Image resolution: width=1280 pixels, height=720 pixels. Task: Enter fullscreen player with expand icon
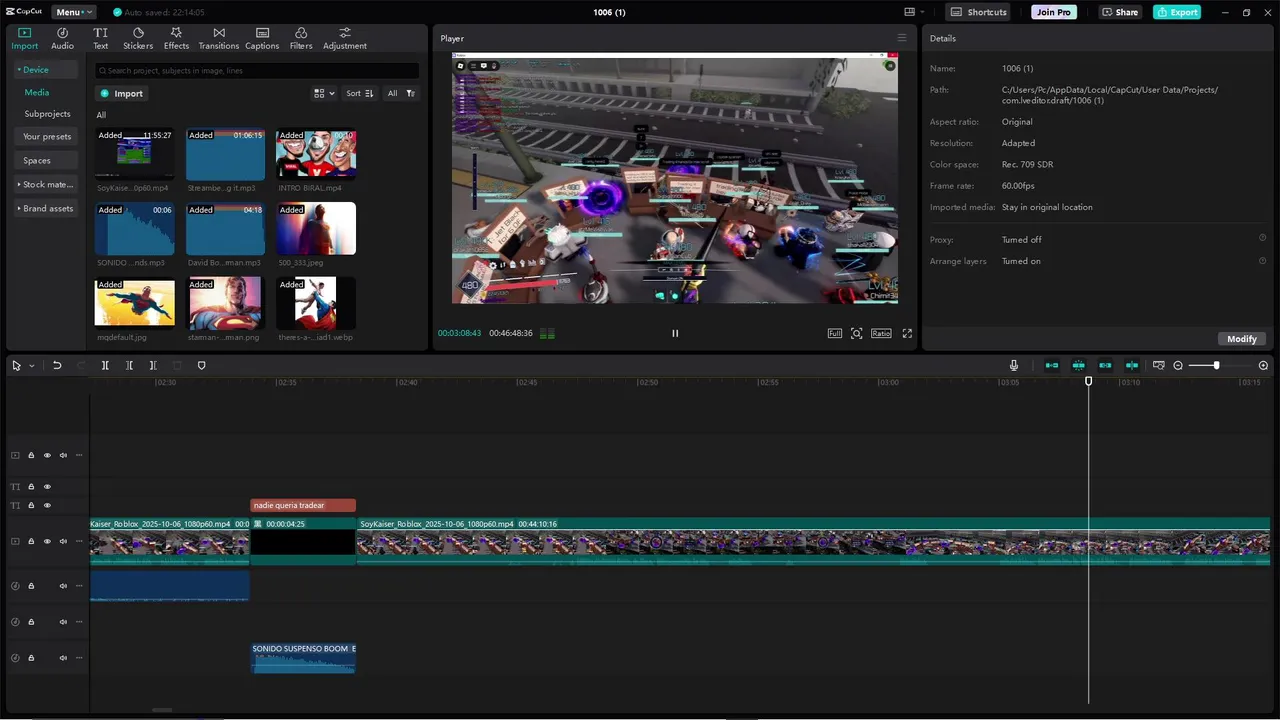[907, 333]
